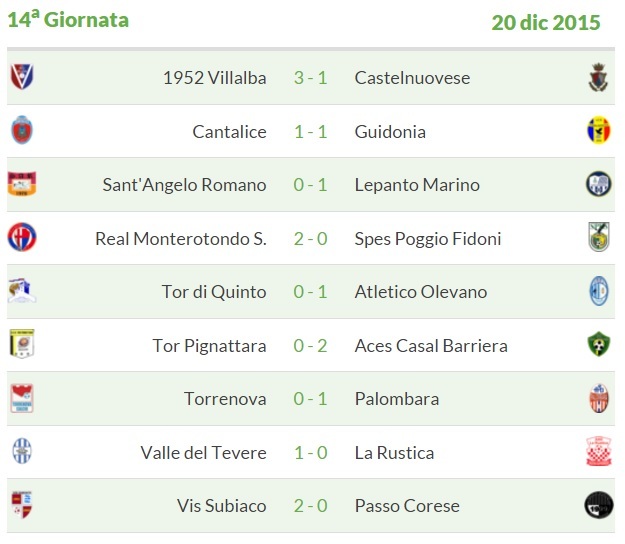Click the Vis Subiaco club badge

click(21, 505)
